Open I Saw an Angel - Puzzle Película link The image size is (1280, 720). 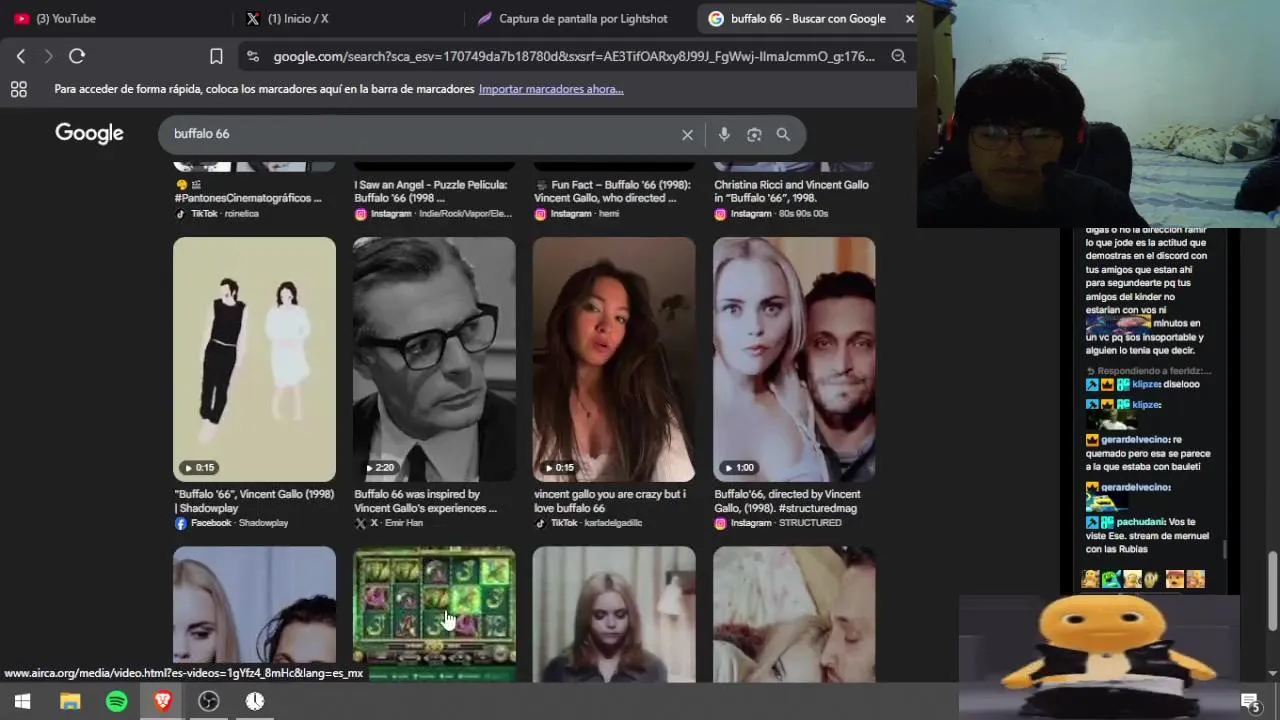click(x=430, y=191)
